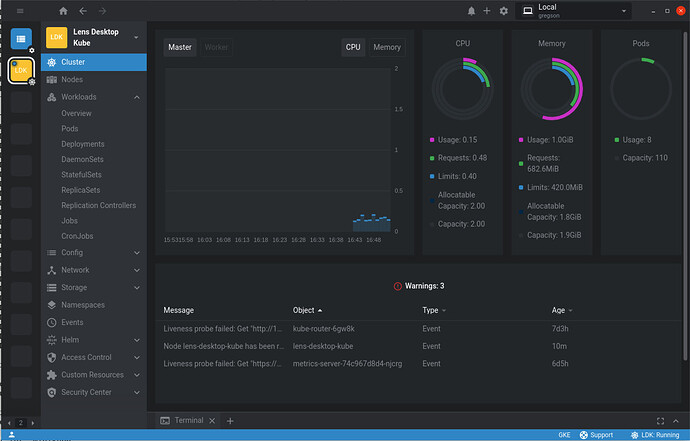
Task: Go back with the left arrow
Action: click(83, 11)
